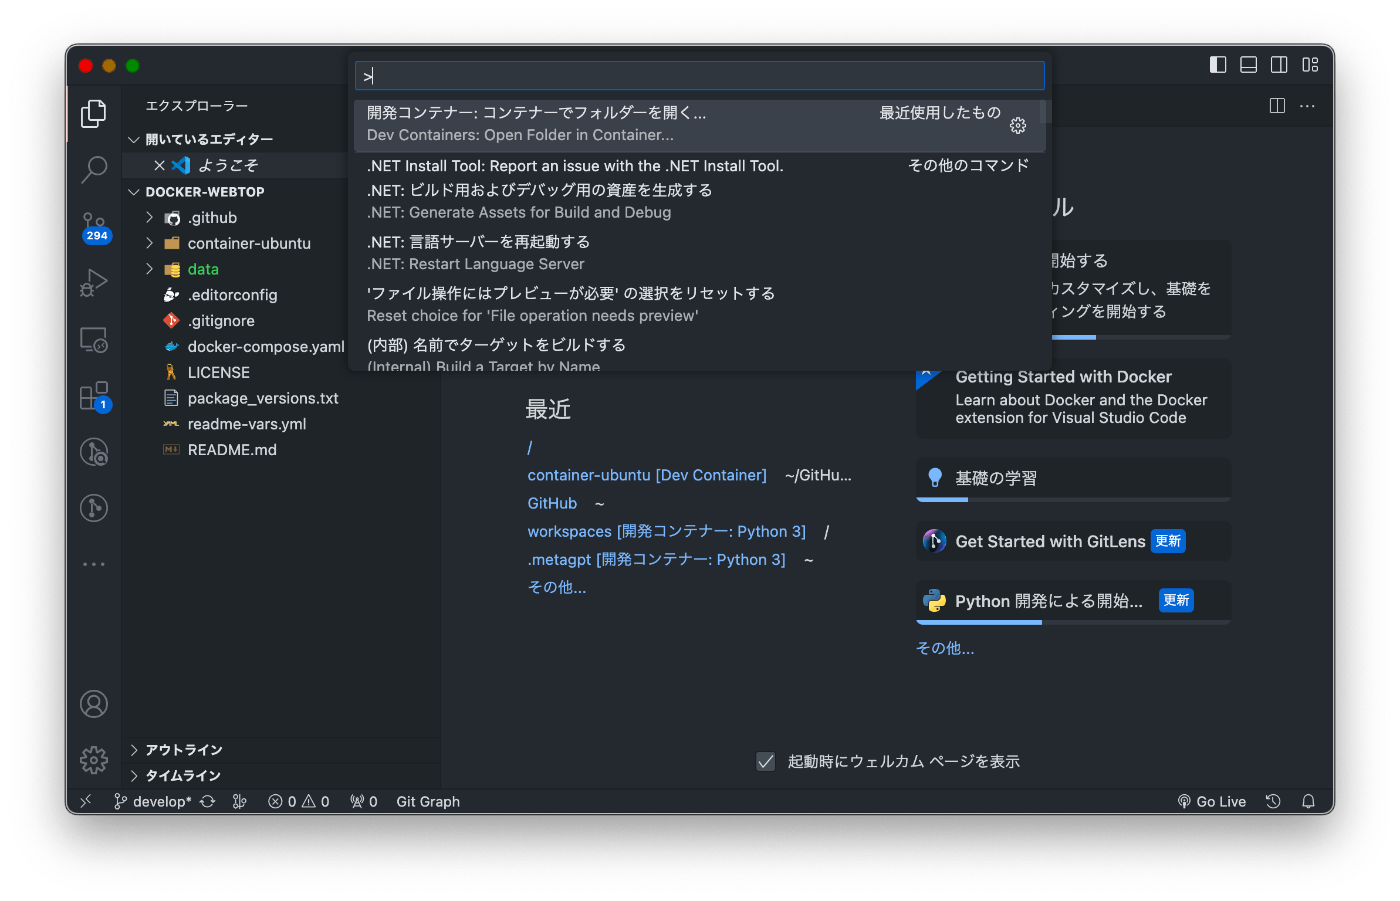Viewport: 1400px width, 901px height.
Task: Open the Search view icon
Action: (94, 169)
